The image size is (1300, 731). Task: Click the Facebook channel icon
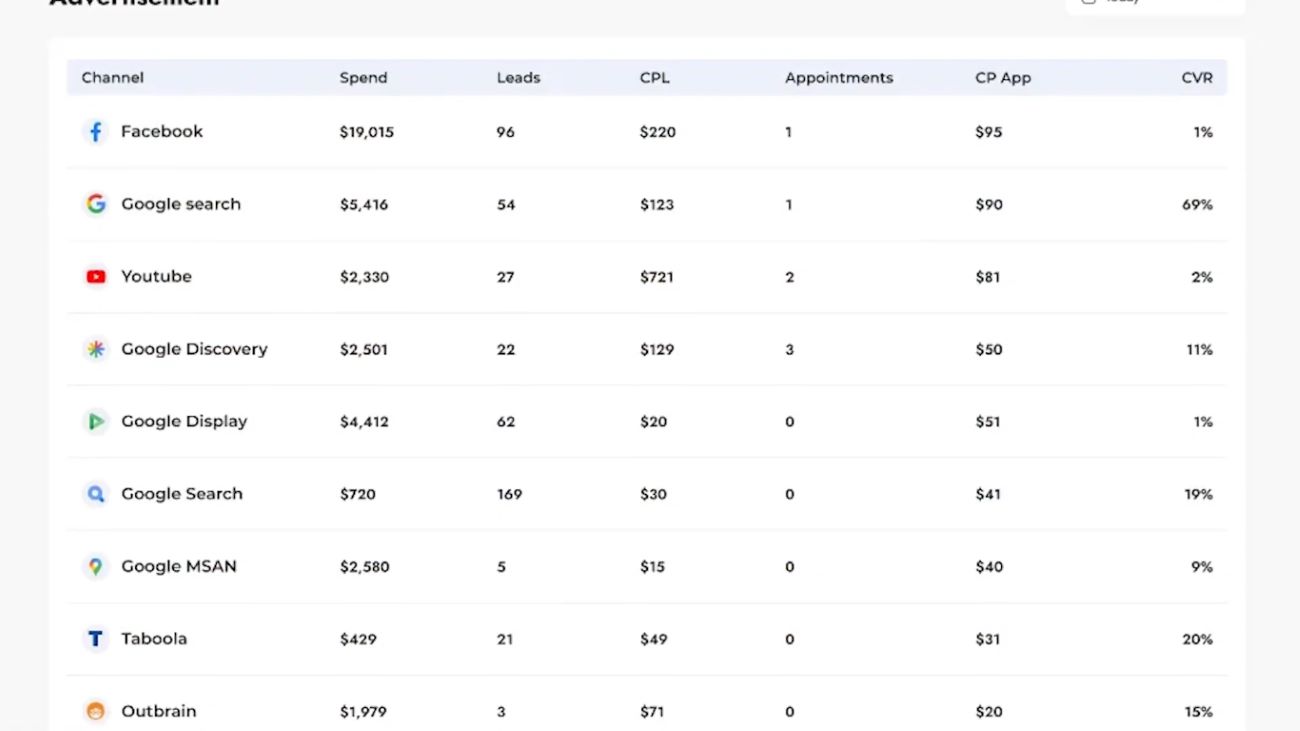coord(95,132)
